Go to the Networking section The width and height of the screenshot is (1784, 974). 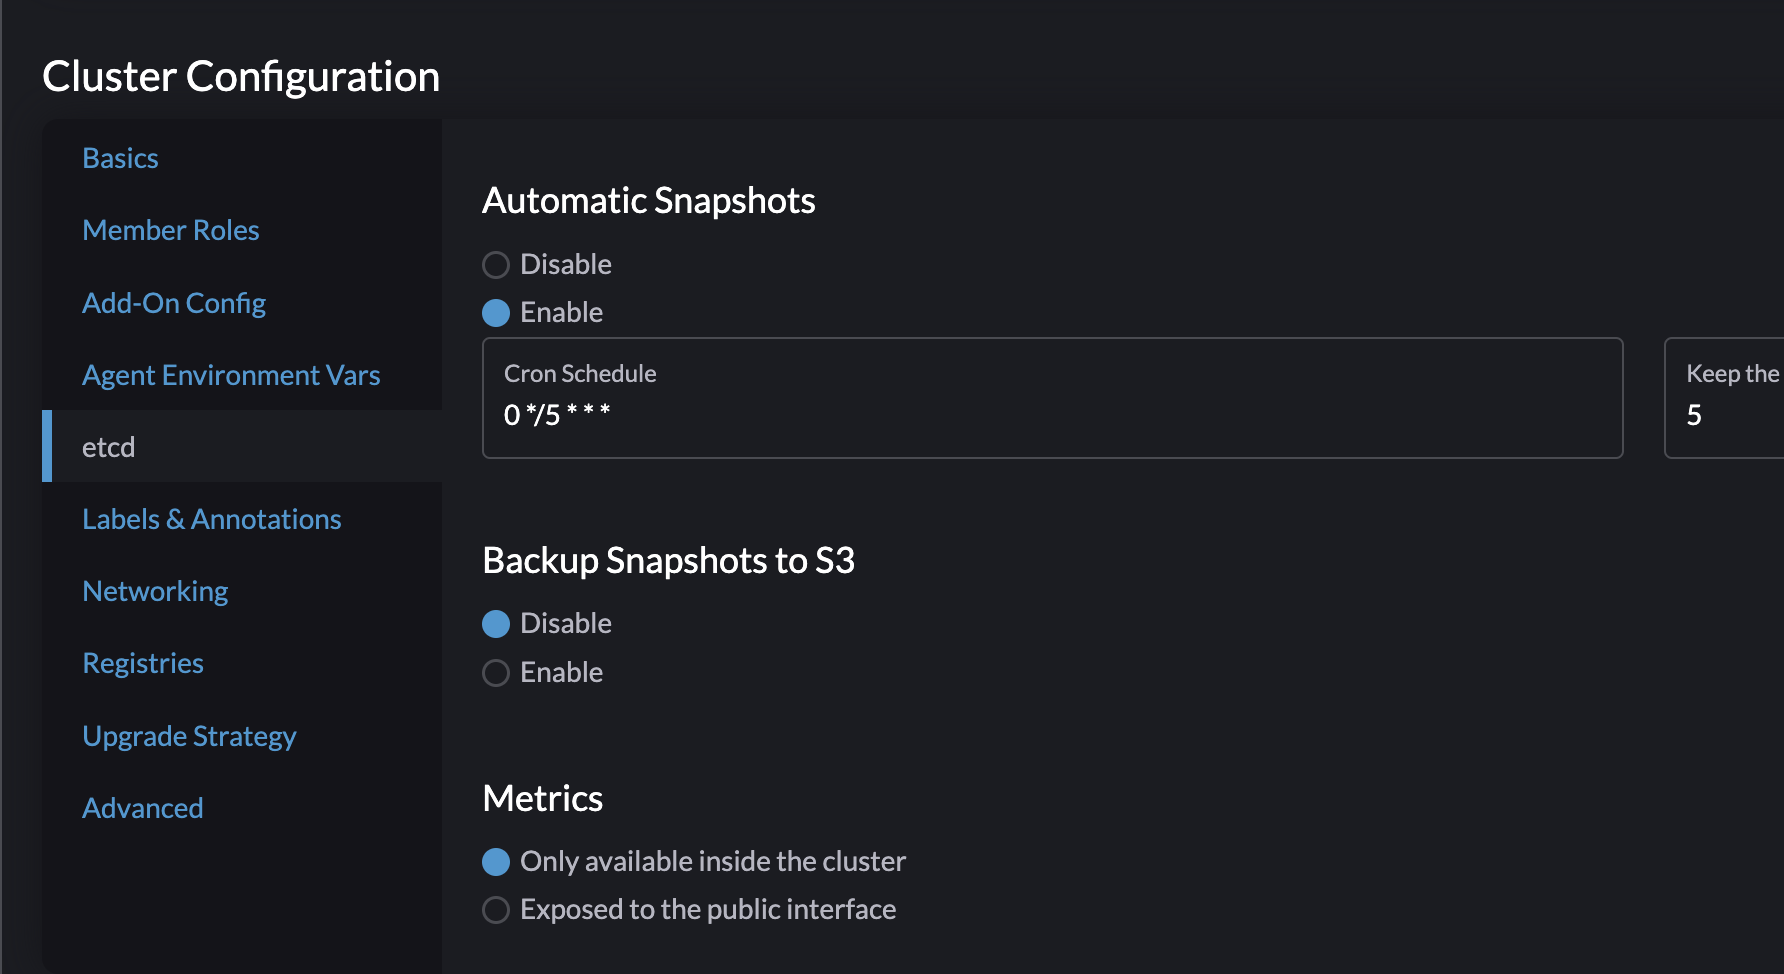pyautogui.click(x=155, y=590)
